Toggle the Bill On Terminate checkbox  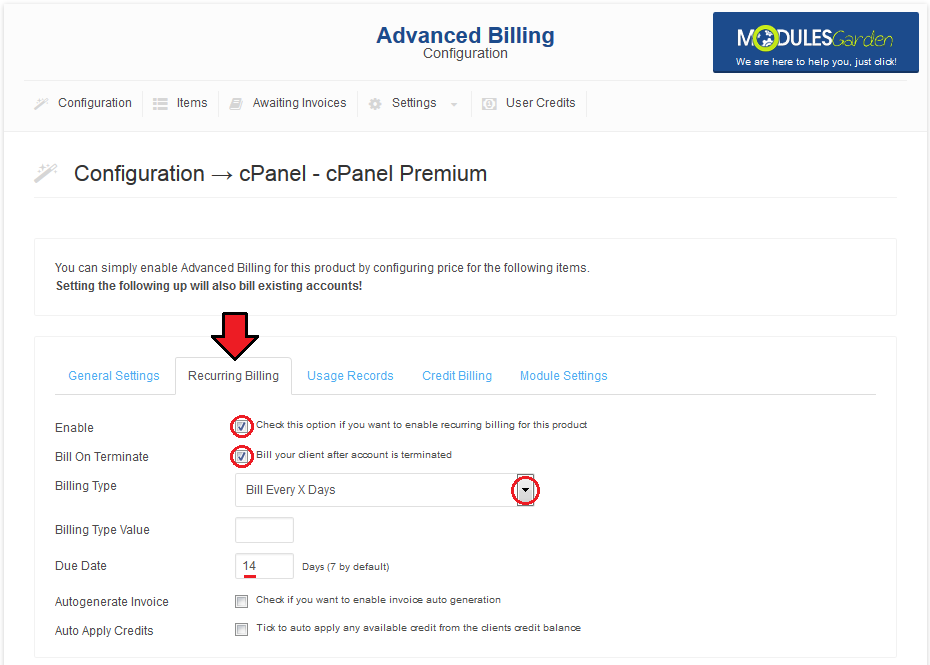(x=241, y=456)
